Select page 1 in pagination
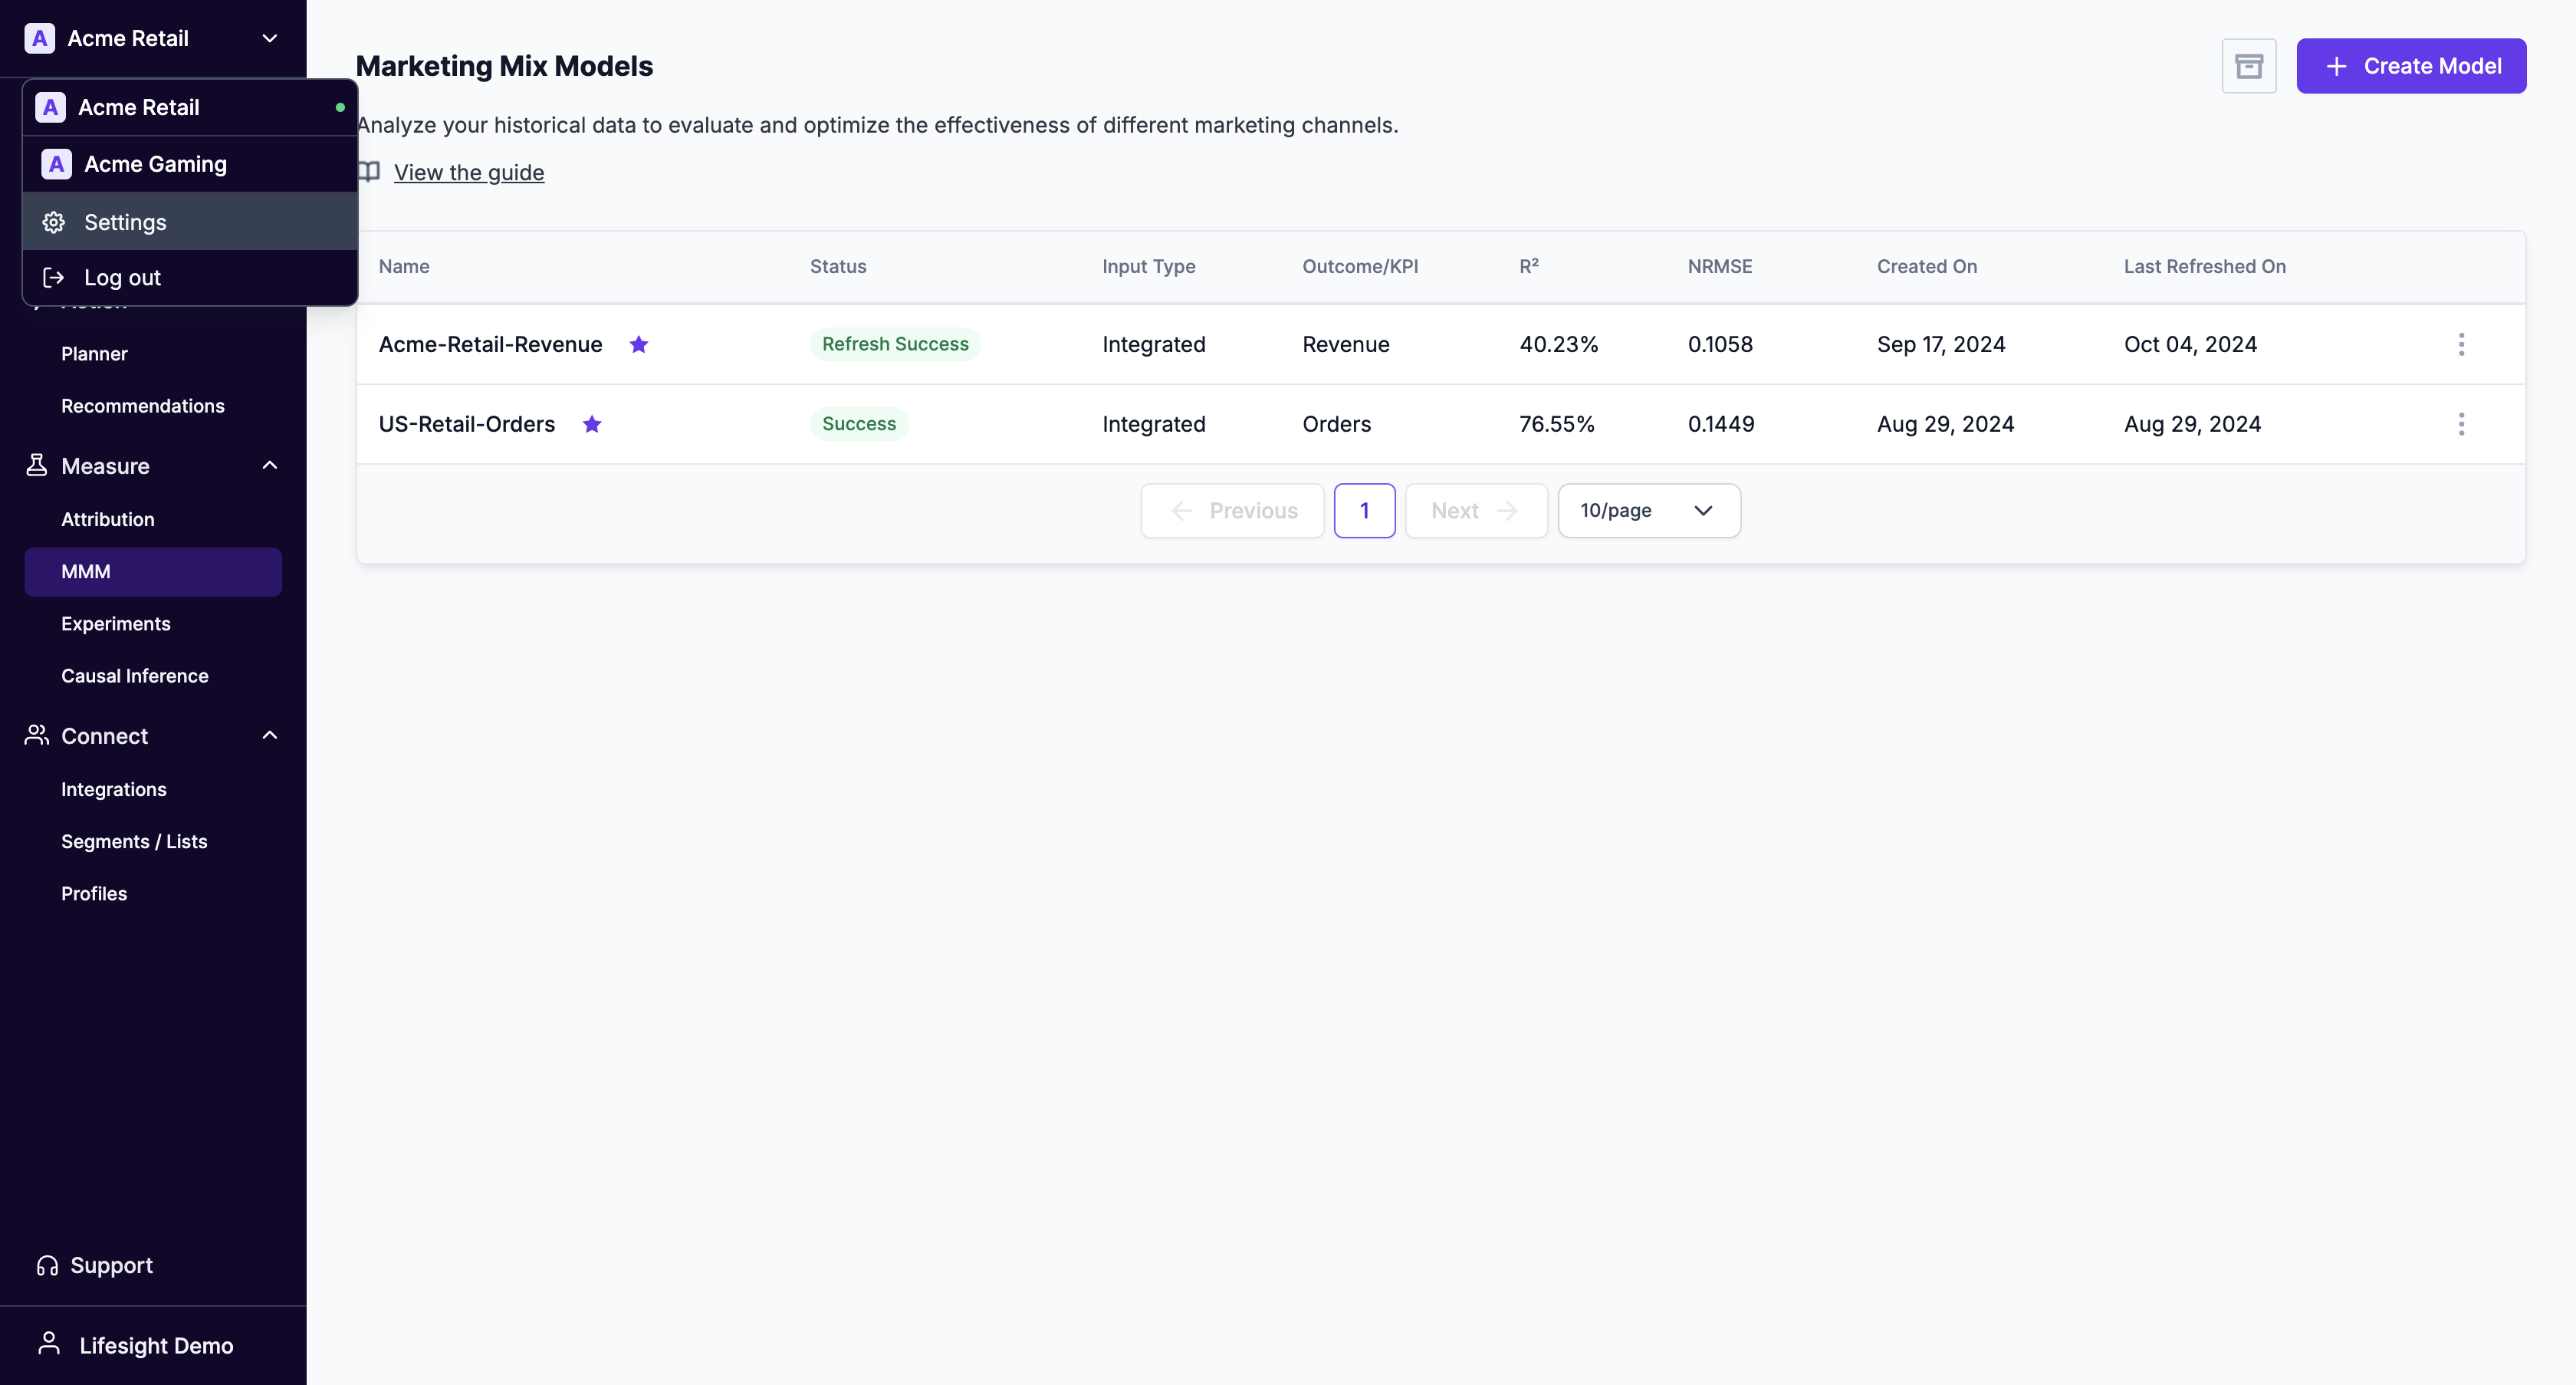The image size is (2576, 1385). pyautogui.click(x=1364, y=511)
